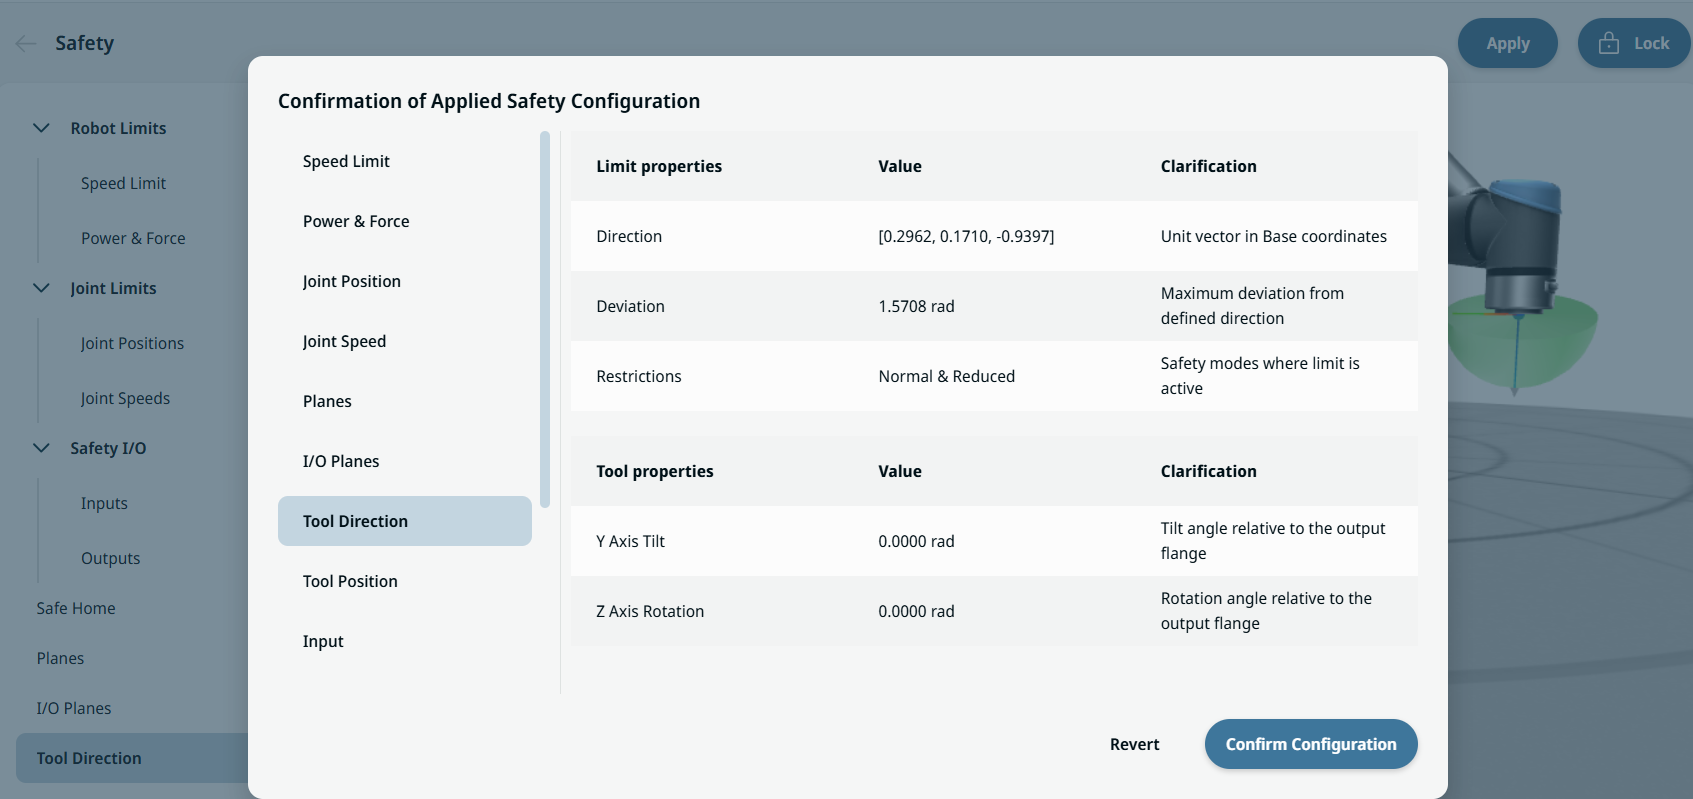1693x799 pixels.
Task: Click the Confirm Configuration button
Action: tap(1311, 744)
